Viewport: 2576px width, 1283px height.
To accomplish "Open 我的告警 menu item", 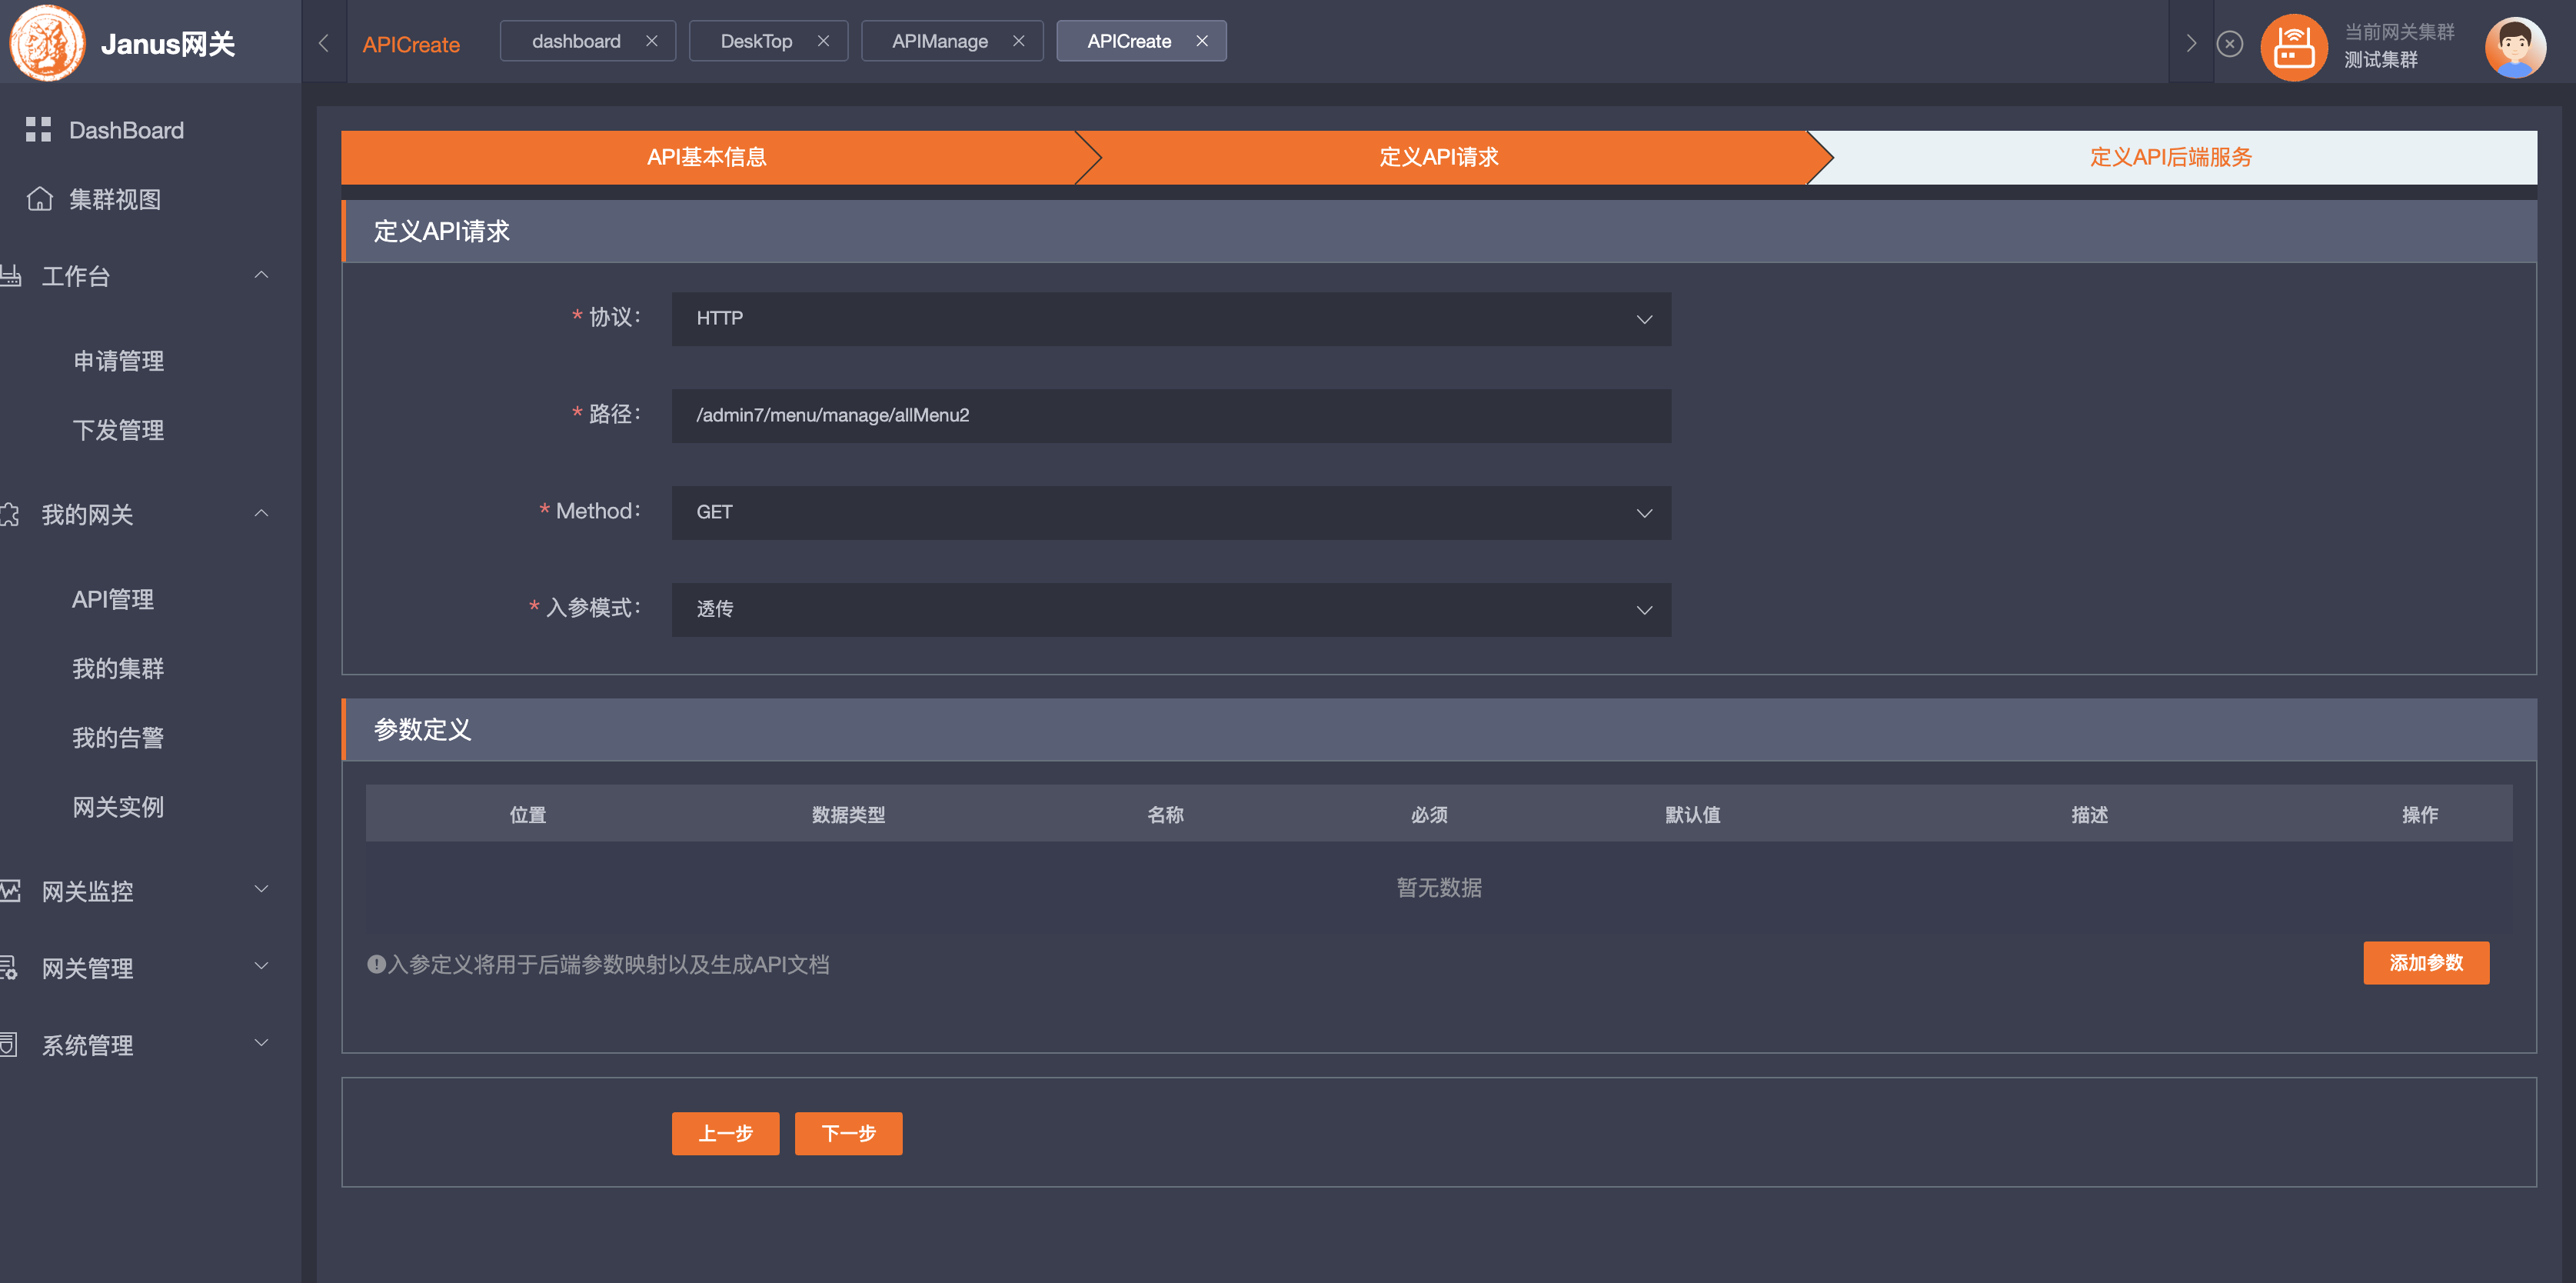I will tap(118, 737).
